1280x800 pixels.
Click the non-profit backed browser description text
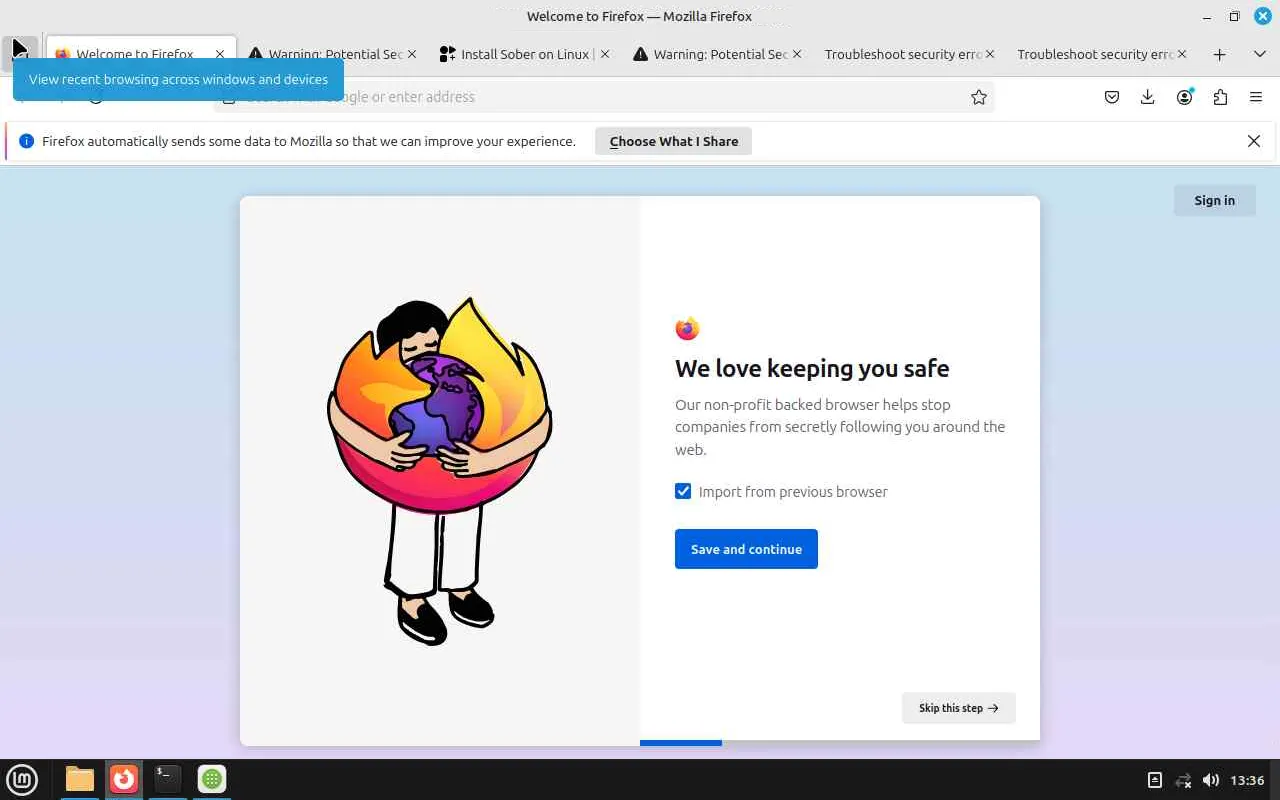point(840,427)
